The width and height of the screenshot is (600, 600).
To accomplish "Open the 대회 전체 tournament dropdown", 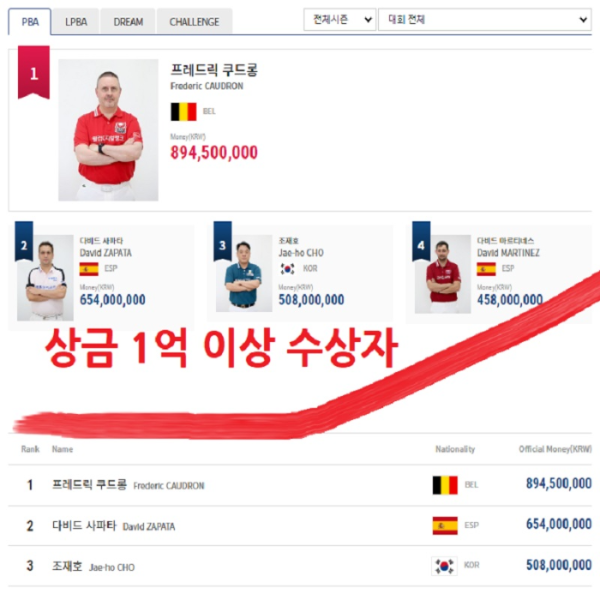I will click(485, 20).
